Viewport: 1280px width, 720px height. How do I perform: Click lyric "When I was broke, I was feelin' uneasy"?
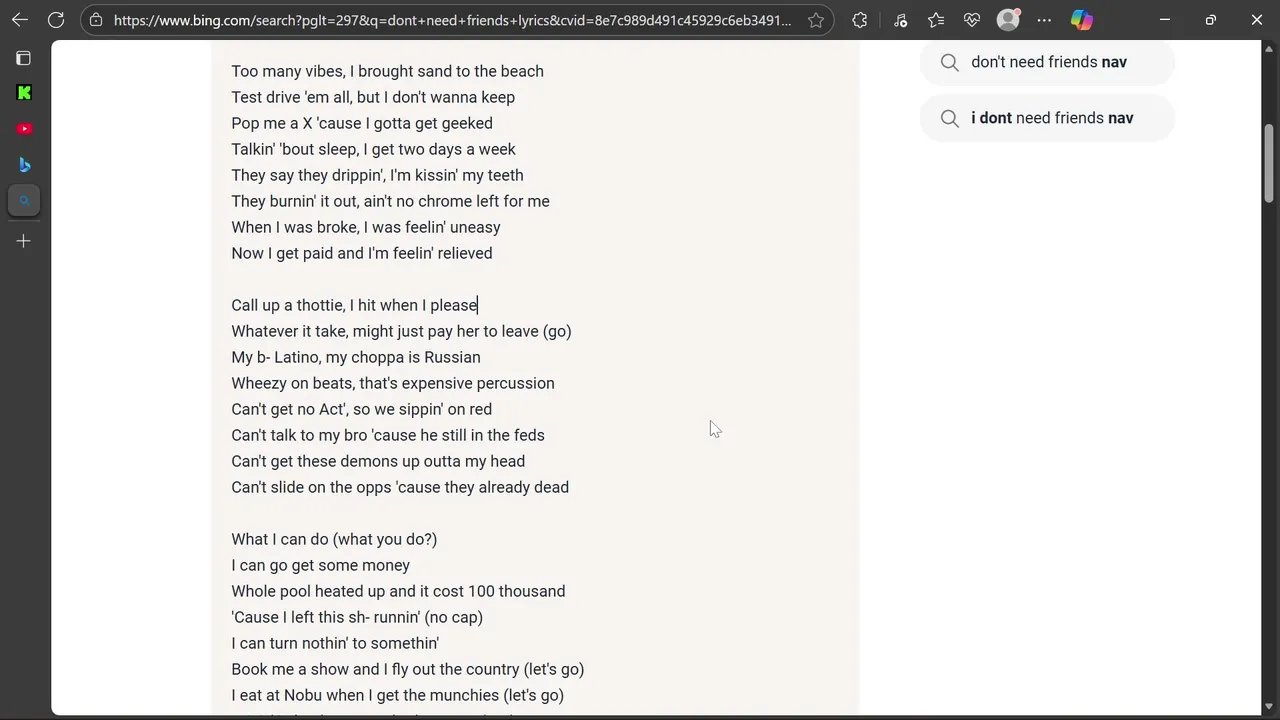[x=366, y=227]
